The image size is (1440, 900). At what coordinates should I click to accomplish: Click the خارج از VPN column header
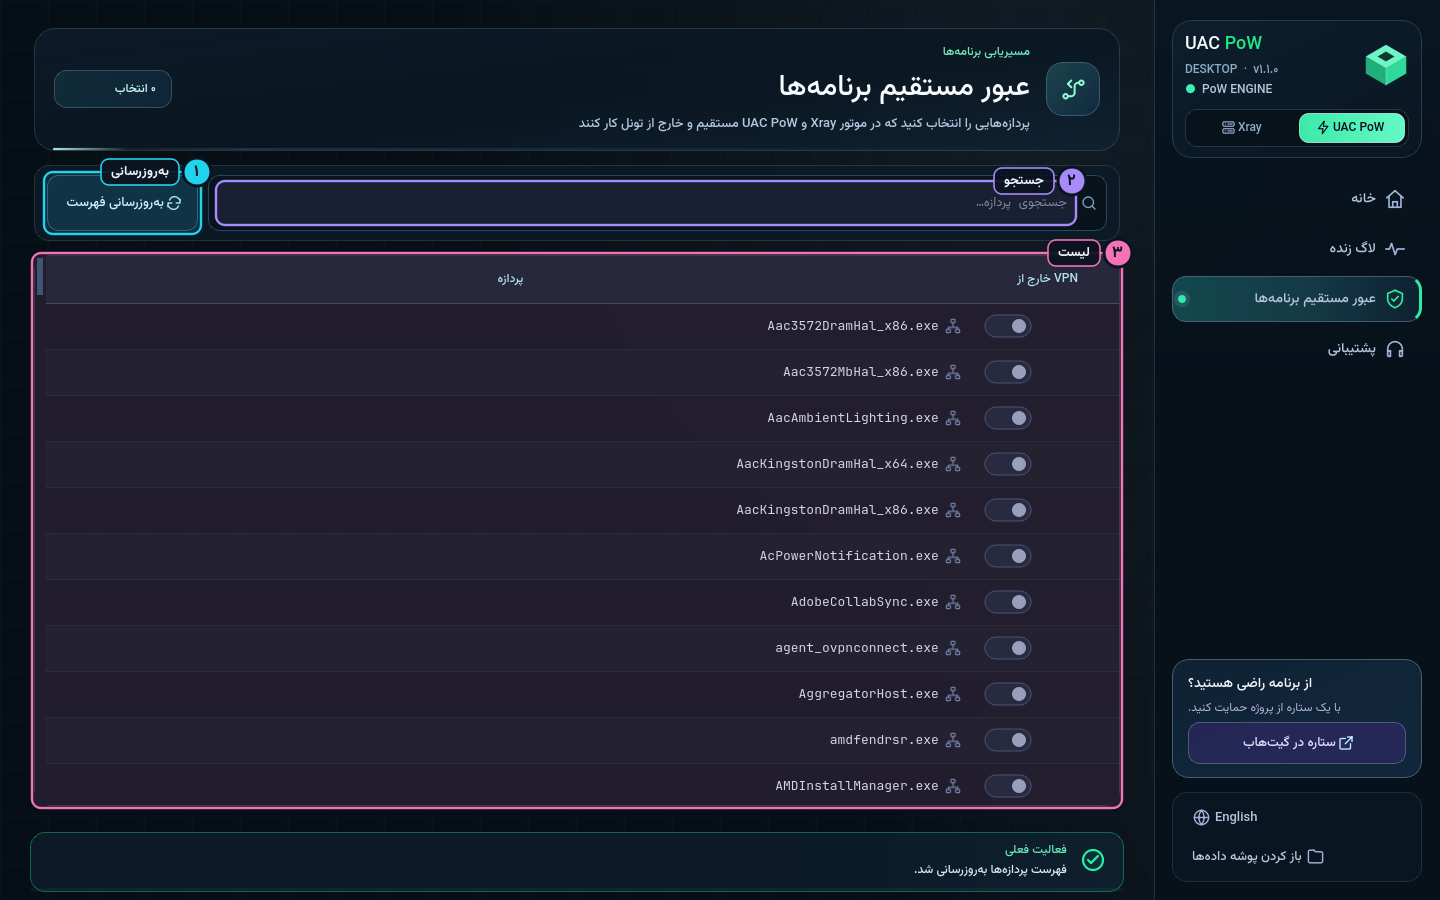tap(1047, 279)
